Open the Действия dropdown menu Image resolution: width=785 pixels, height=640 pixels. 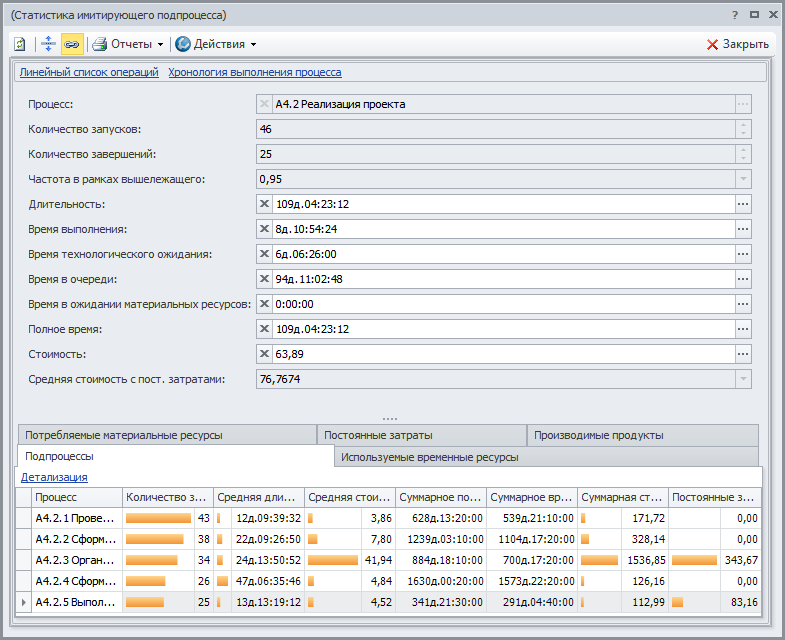pos(215,44)
